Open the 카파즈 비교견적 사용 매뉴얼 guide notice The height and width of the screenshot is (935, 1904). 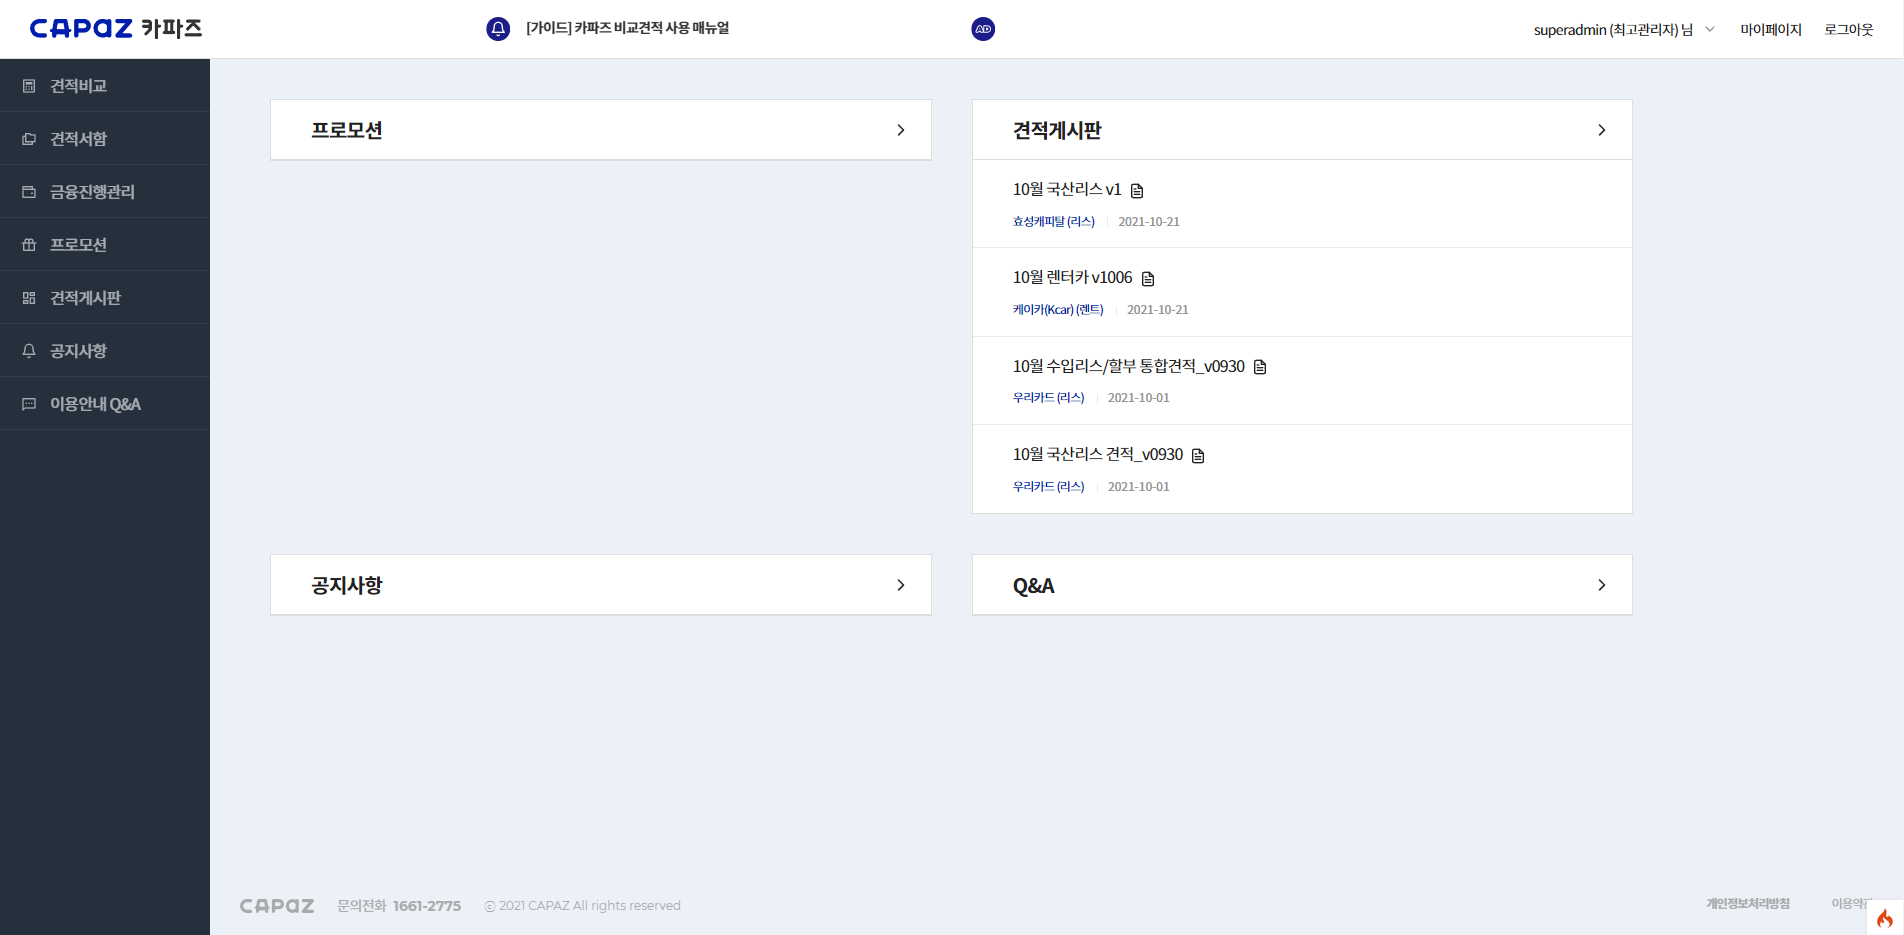pyautogui.click(x=628, y=28)
